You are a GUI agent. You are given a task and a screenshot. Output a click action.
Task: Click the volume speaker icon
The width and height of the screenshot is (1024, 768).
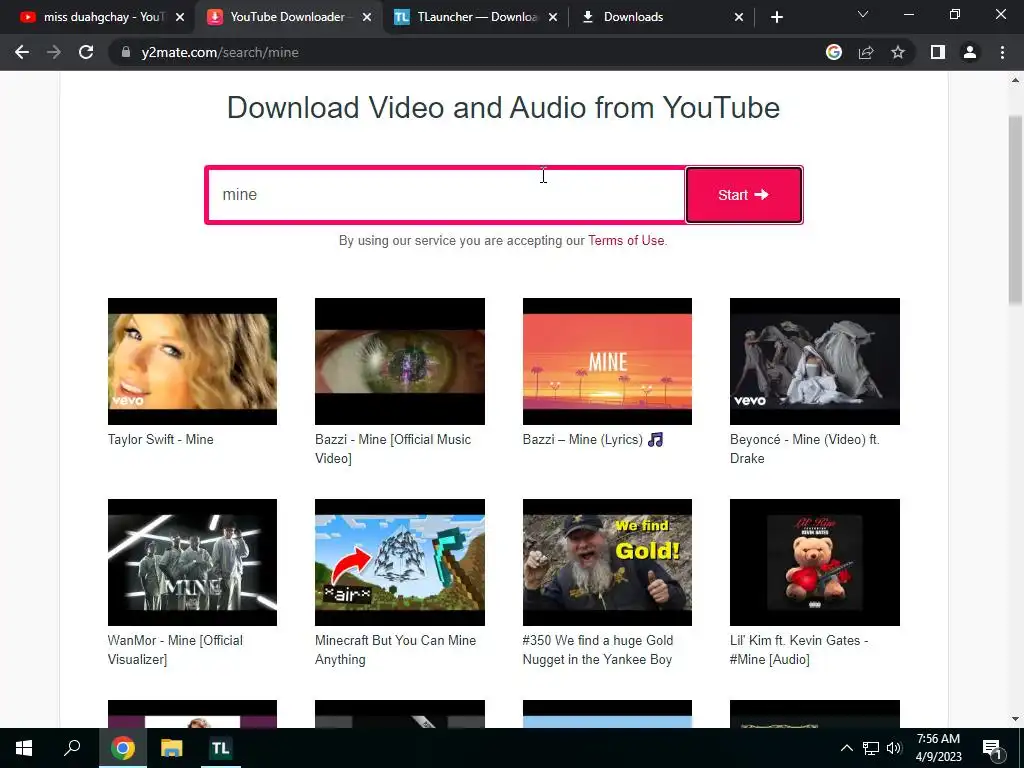point(894,748)
